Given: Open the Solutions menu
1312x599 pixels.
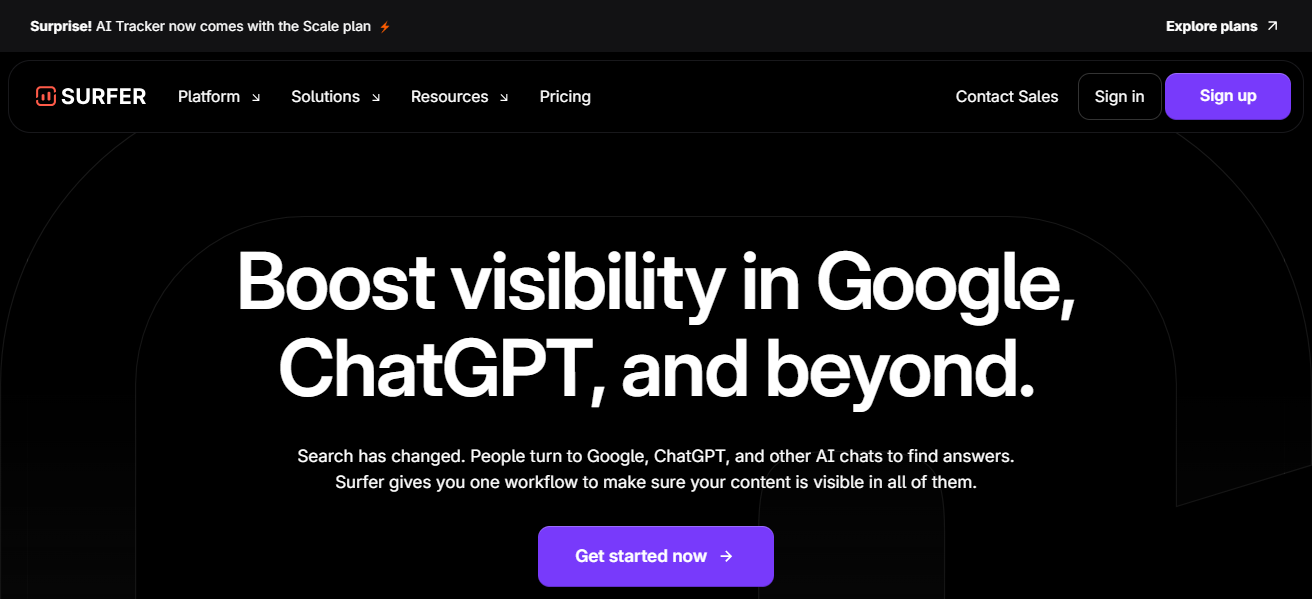Looking at the screenshot, I should tap(336, 97).
